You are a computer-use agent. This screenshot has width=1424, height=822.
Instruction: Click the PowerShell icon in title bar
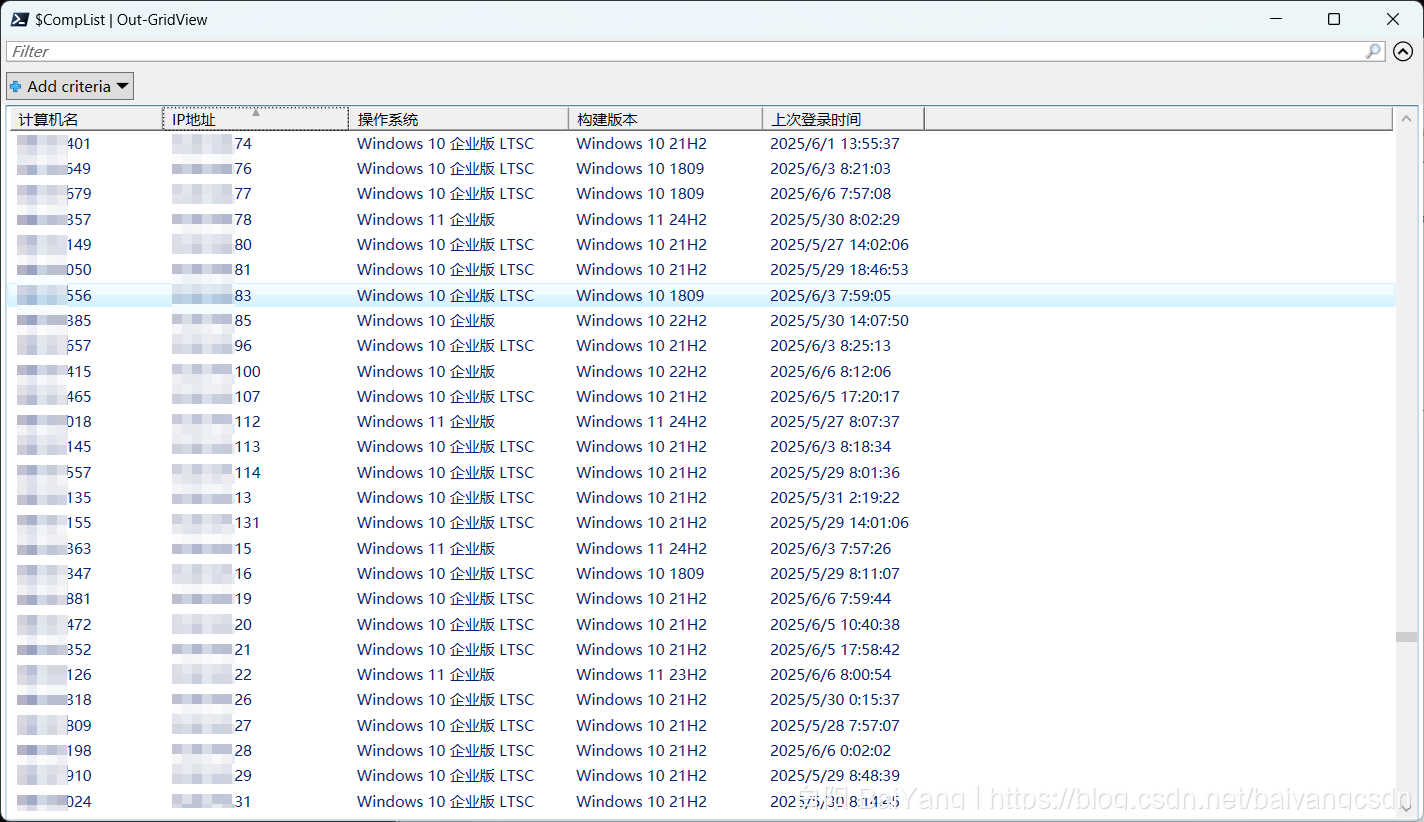(x=19, y=19)
